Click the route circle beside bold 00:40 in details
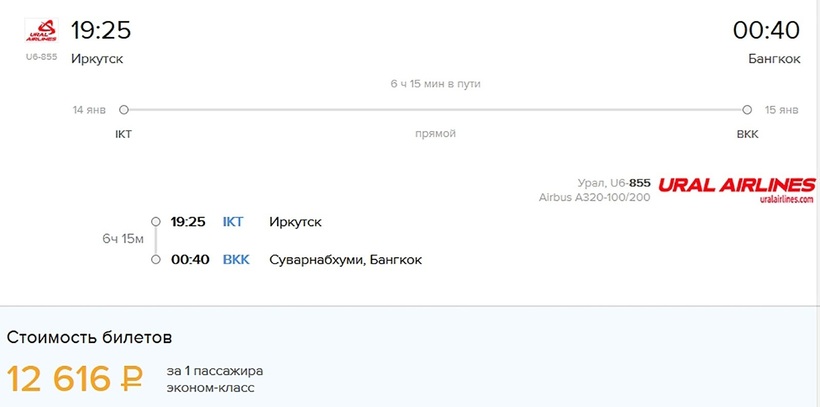820x407 pixels. (x=155, y=260)
